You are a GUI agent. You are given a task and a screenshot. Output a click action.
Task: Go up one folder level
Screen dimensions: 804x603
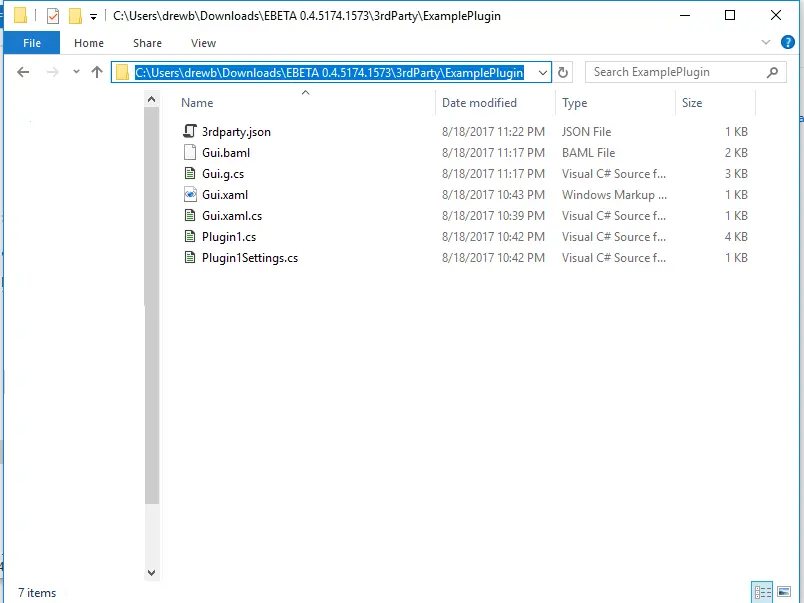[x=97, y=72]
